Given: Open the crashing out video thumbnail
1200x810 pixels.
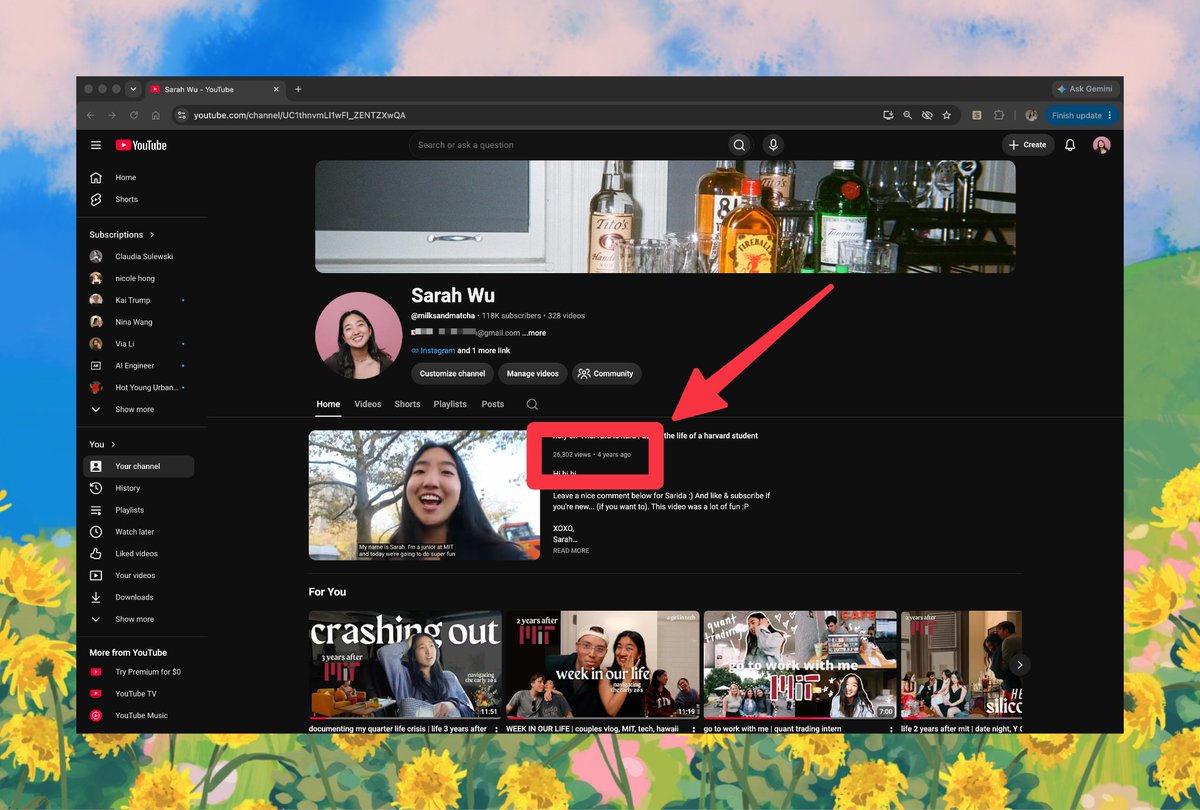Looking at the screenshot, I should [405, 665].
